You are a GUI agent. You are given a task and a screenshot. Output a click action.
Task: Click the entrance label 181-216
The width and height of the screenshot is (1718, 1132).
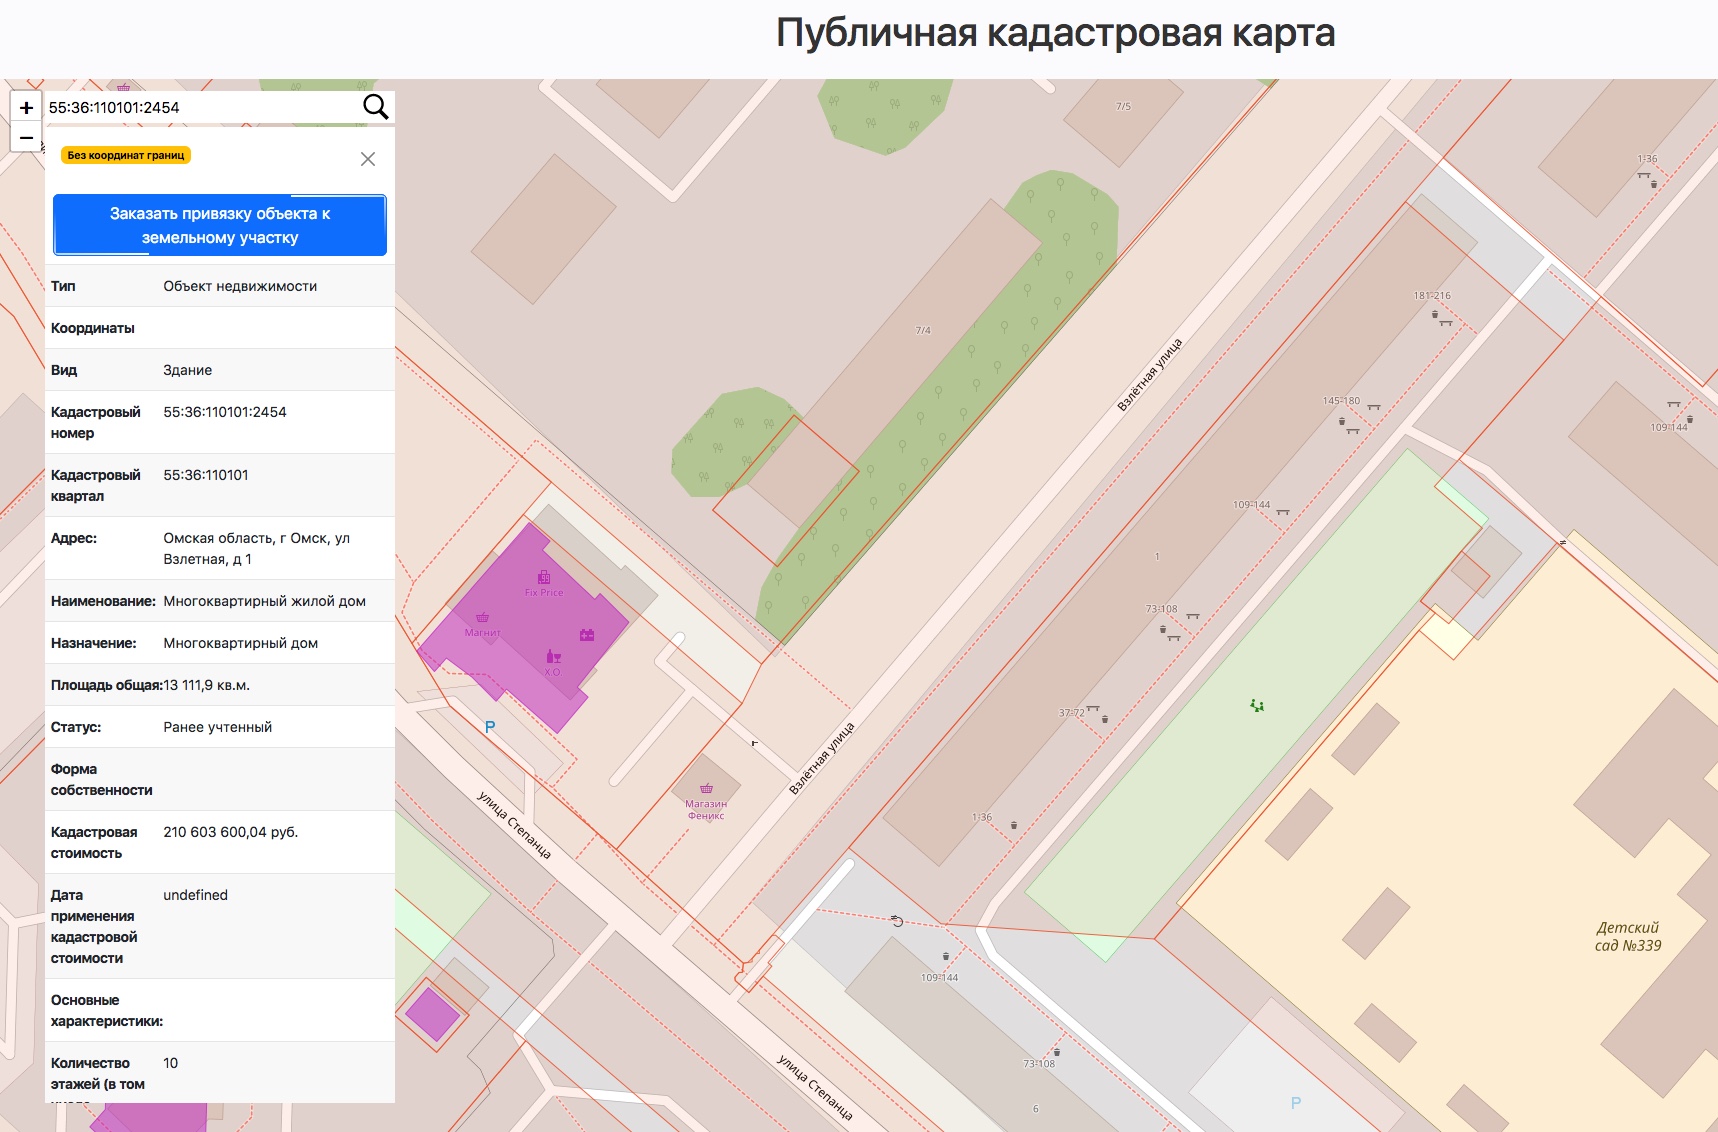point(1432,296)
